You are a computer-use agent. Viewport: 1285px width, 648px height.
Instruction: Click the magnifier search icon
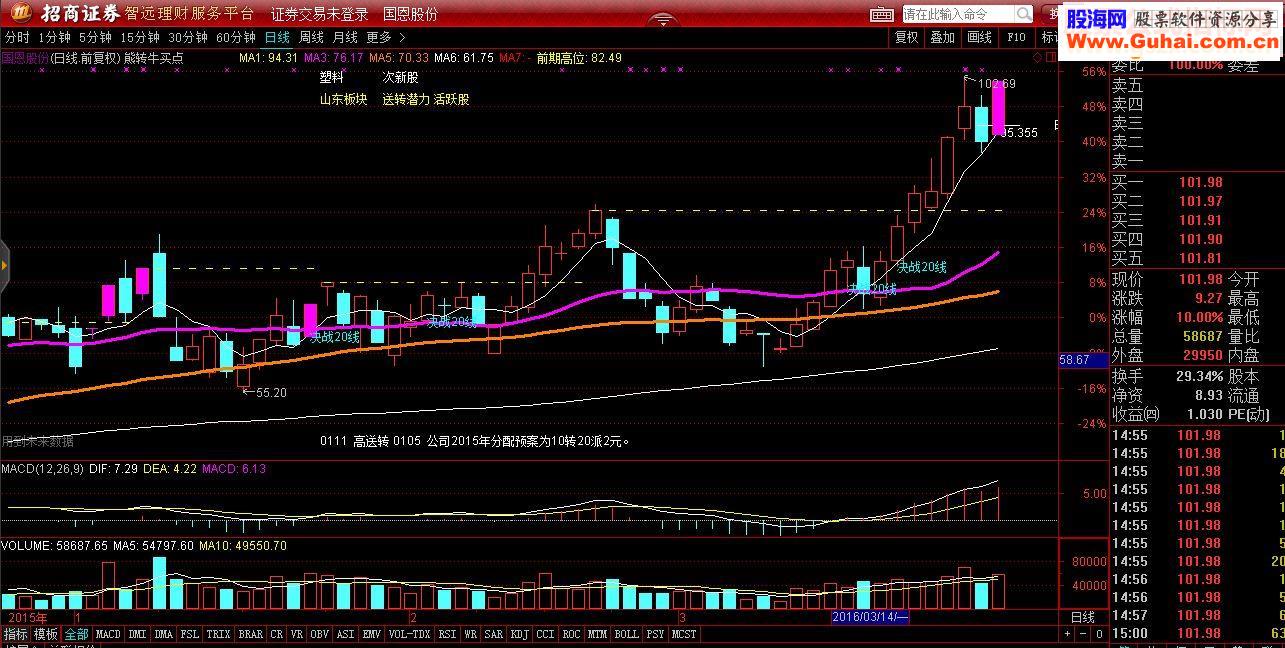pos(1024,14)
